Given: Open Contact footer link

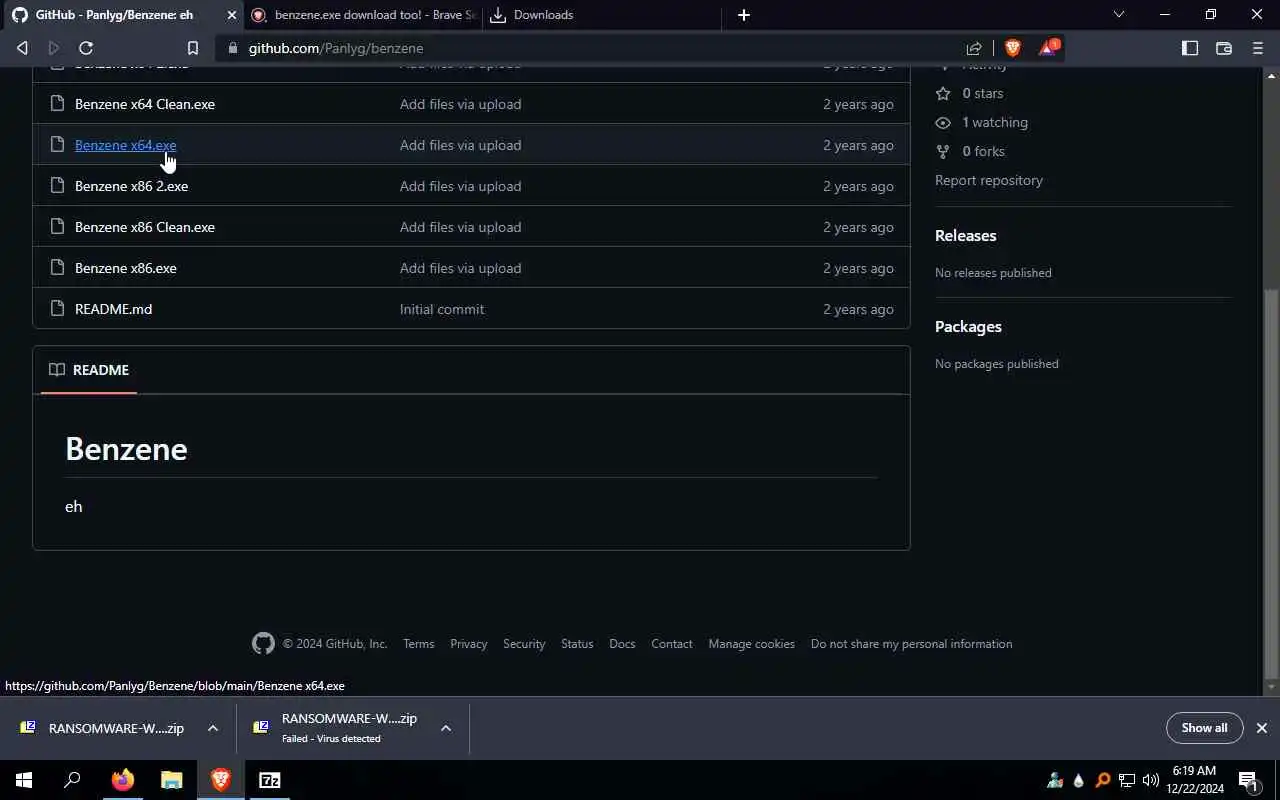Looking at the screenshot, I should [672, 644].
